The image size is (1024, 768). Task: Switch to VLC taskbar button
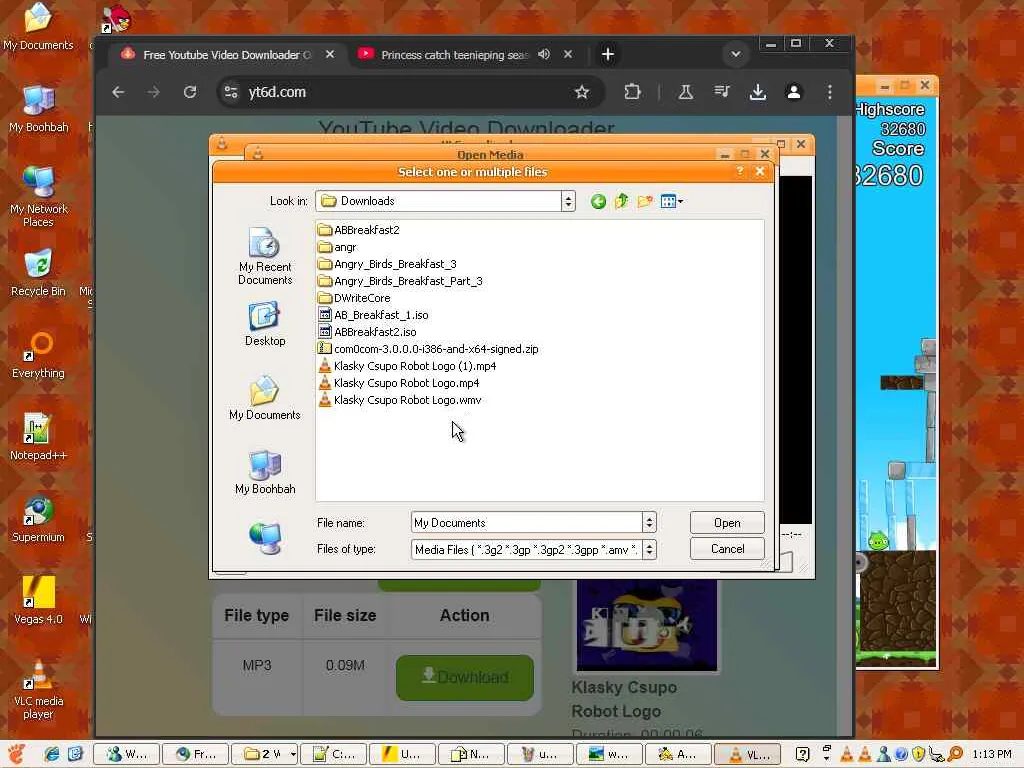746,754
